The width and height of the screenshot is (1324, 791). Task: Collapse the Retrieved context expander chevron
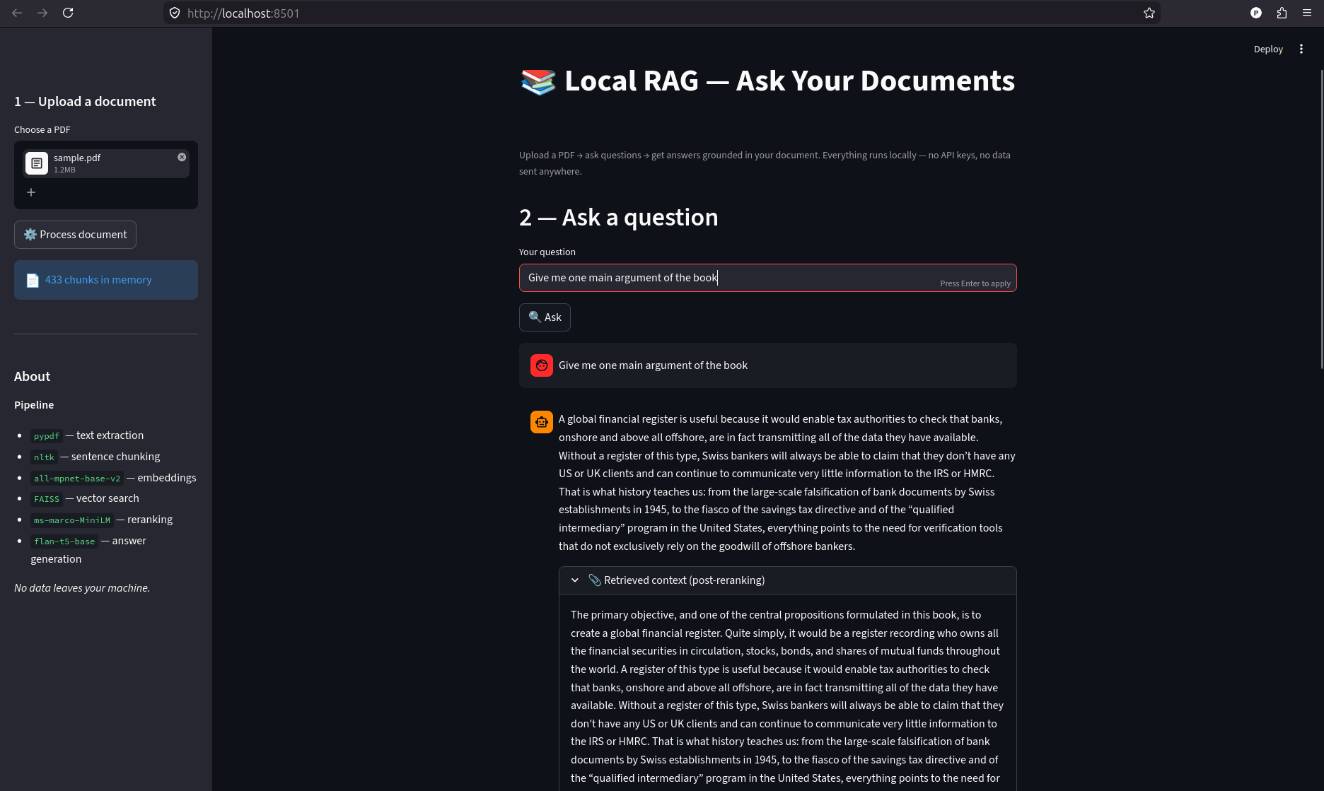(x=575, y=580)
